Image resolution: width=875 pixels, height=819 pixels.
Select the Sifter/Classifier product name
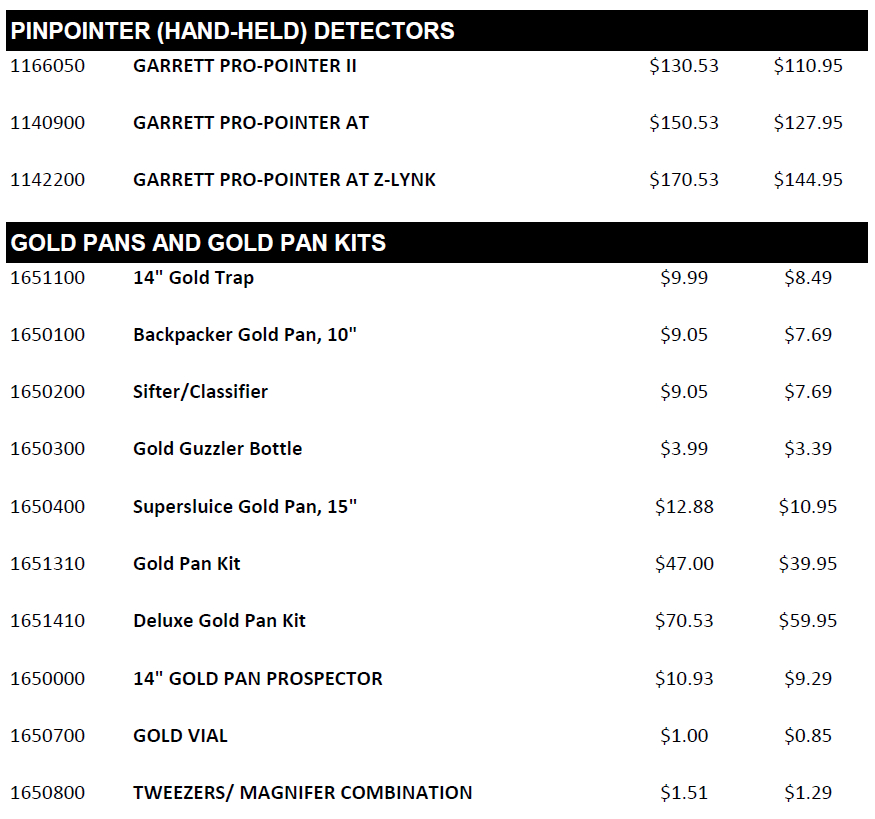(x=200, y=392)
